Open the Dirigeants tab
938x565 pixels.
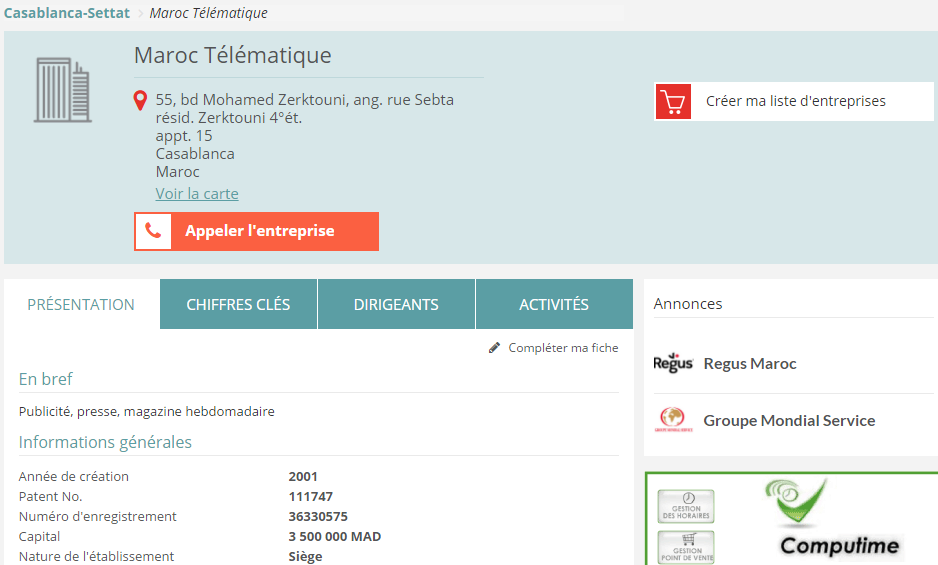(396, 304)
